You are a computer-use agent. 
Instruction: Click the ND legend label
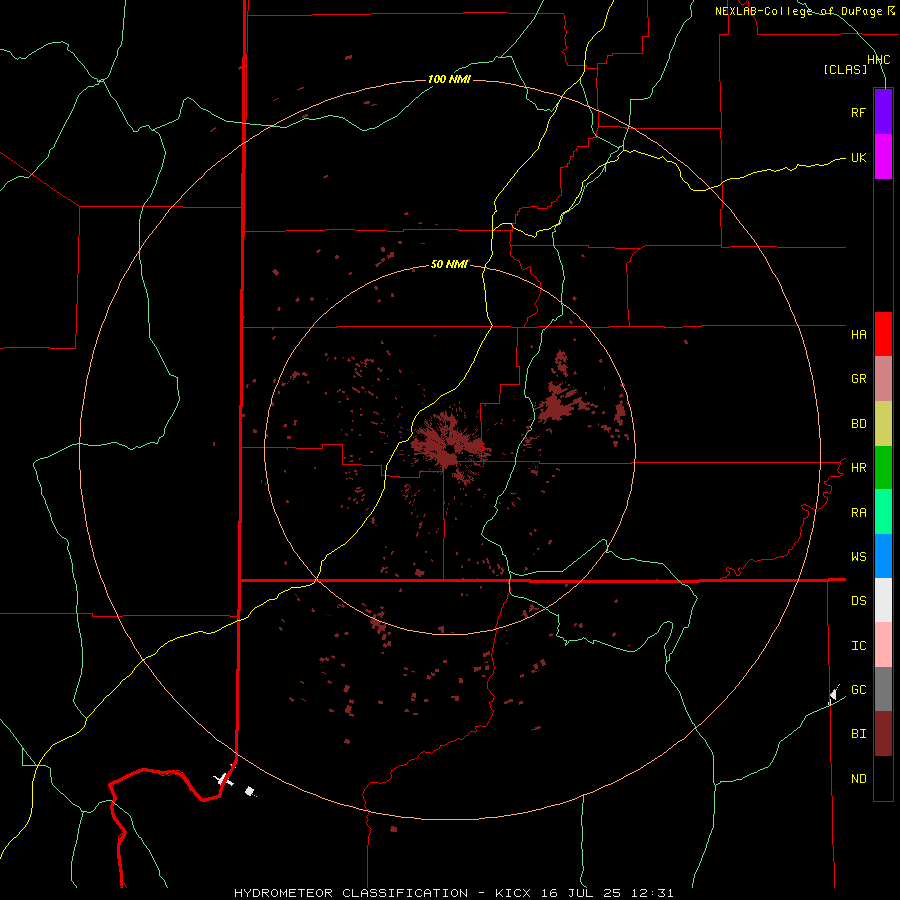click(858, 779)
